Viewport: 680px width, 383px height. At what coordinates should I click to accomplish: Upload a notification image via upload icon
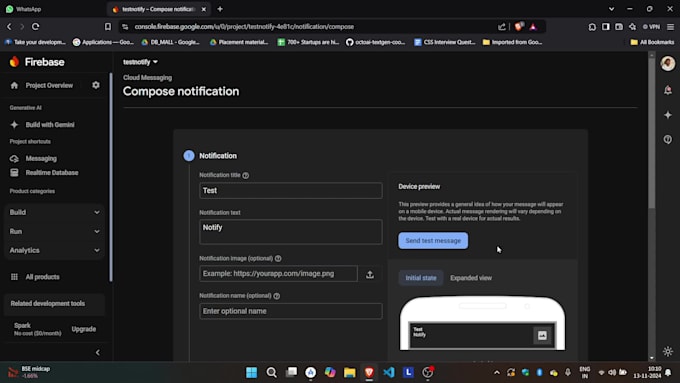point(370,274)
